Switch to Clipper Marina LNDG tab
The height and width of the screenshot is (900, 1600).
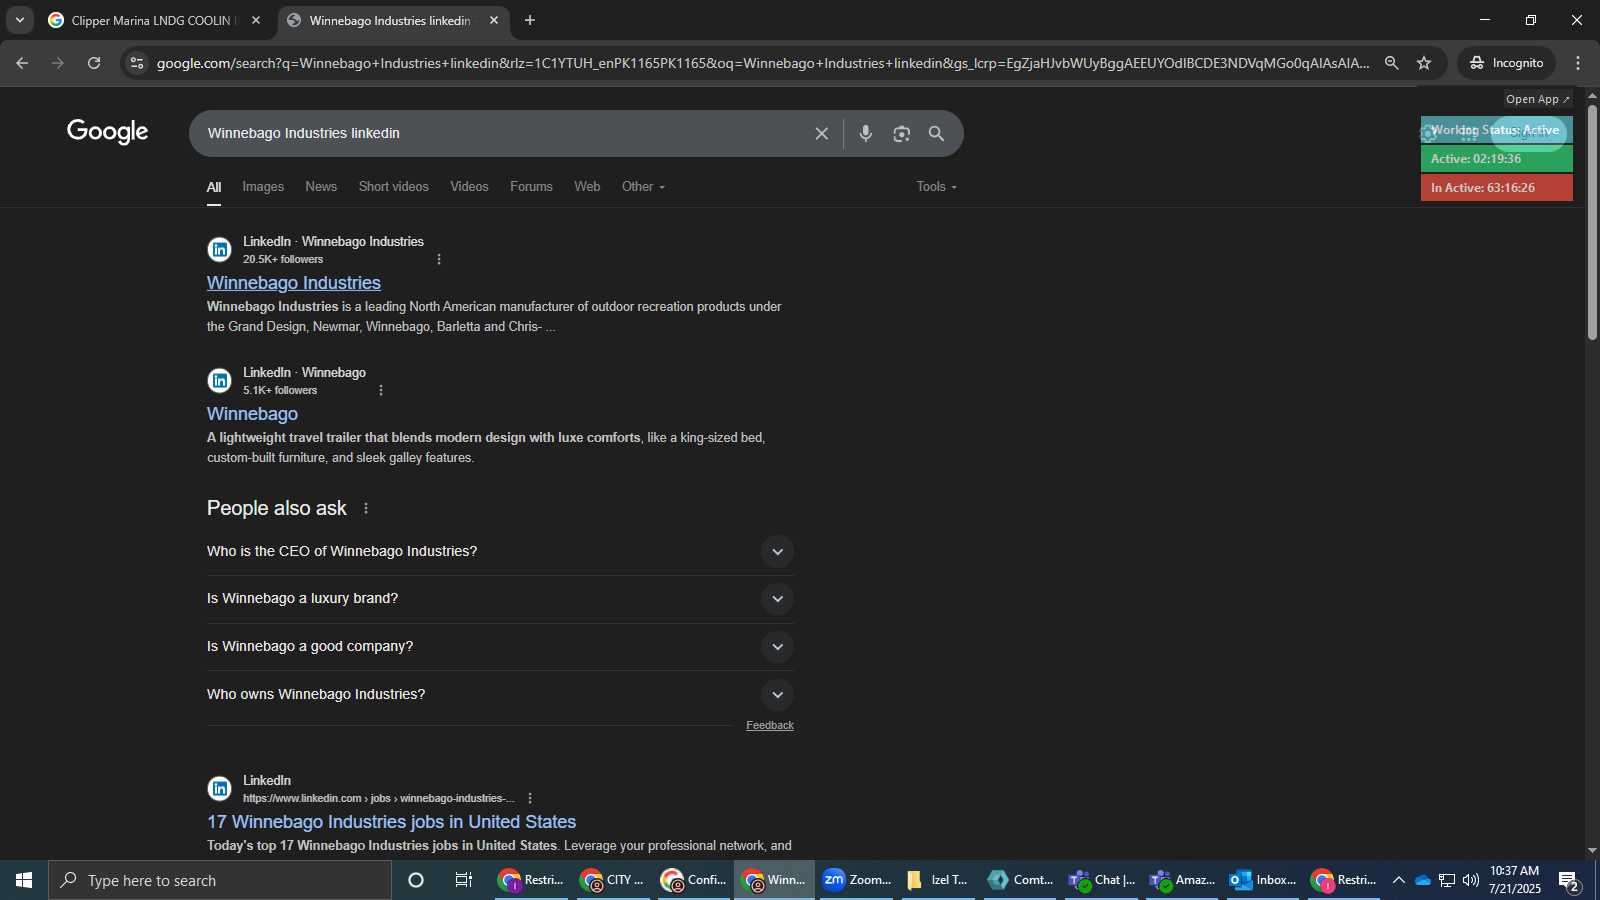(150, 20)
